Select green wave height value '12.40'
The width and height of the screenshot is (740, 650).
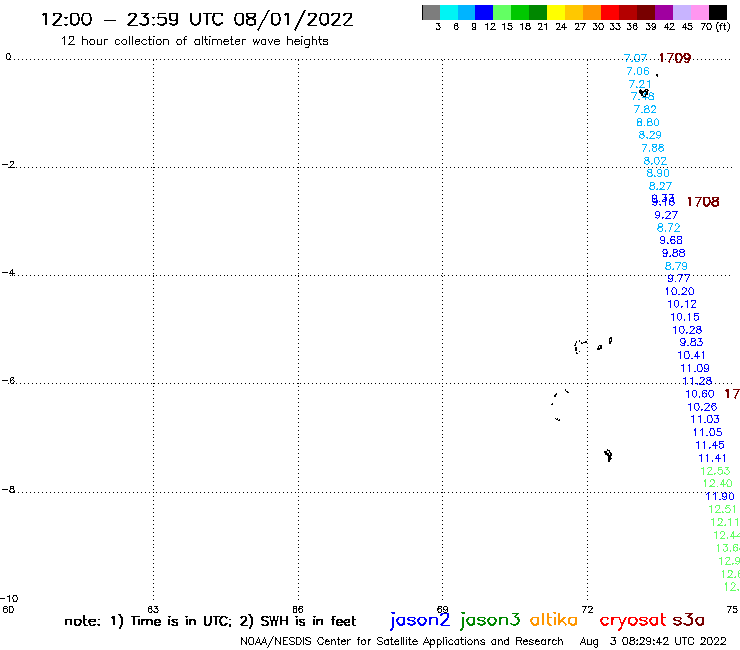718,483
